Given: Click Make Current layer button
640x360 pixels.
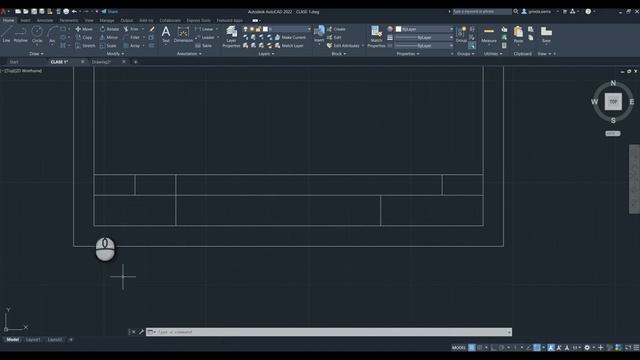Looking at the screenshot, I should (x=290, y=37).
